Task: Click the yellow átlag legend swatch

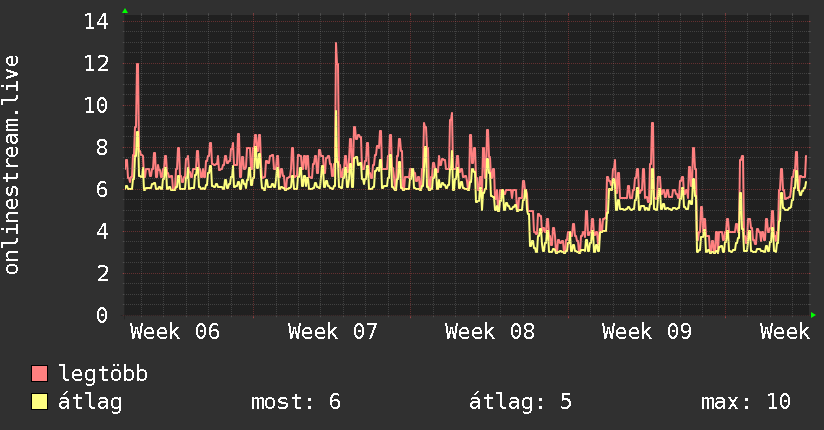Action: coord(39,402)
